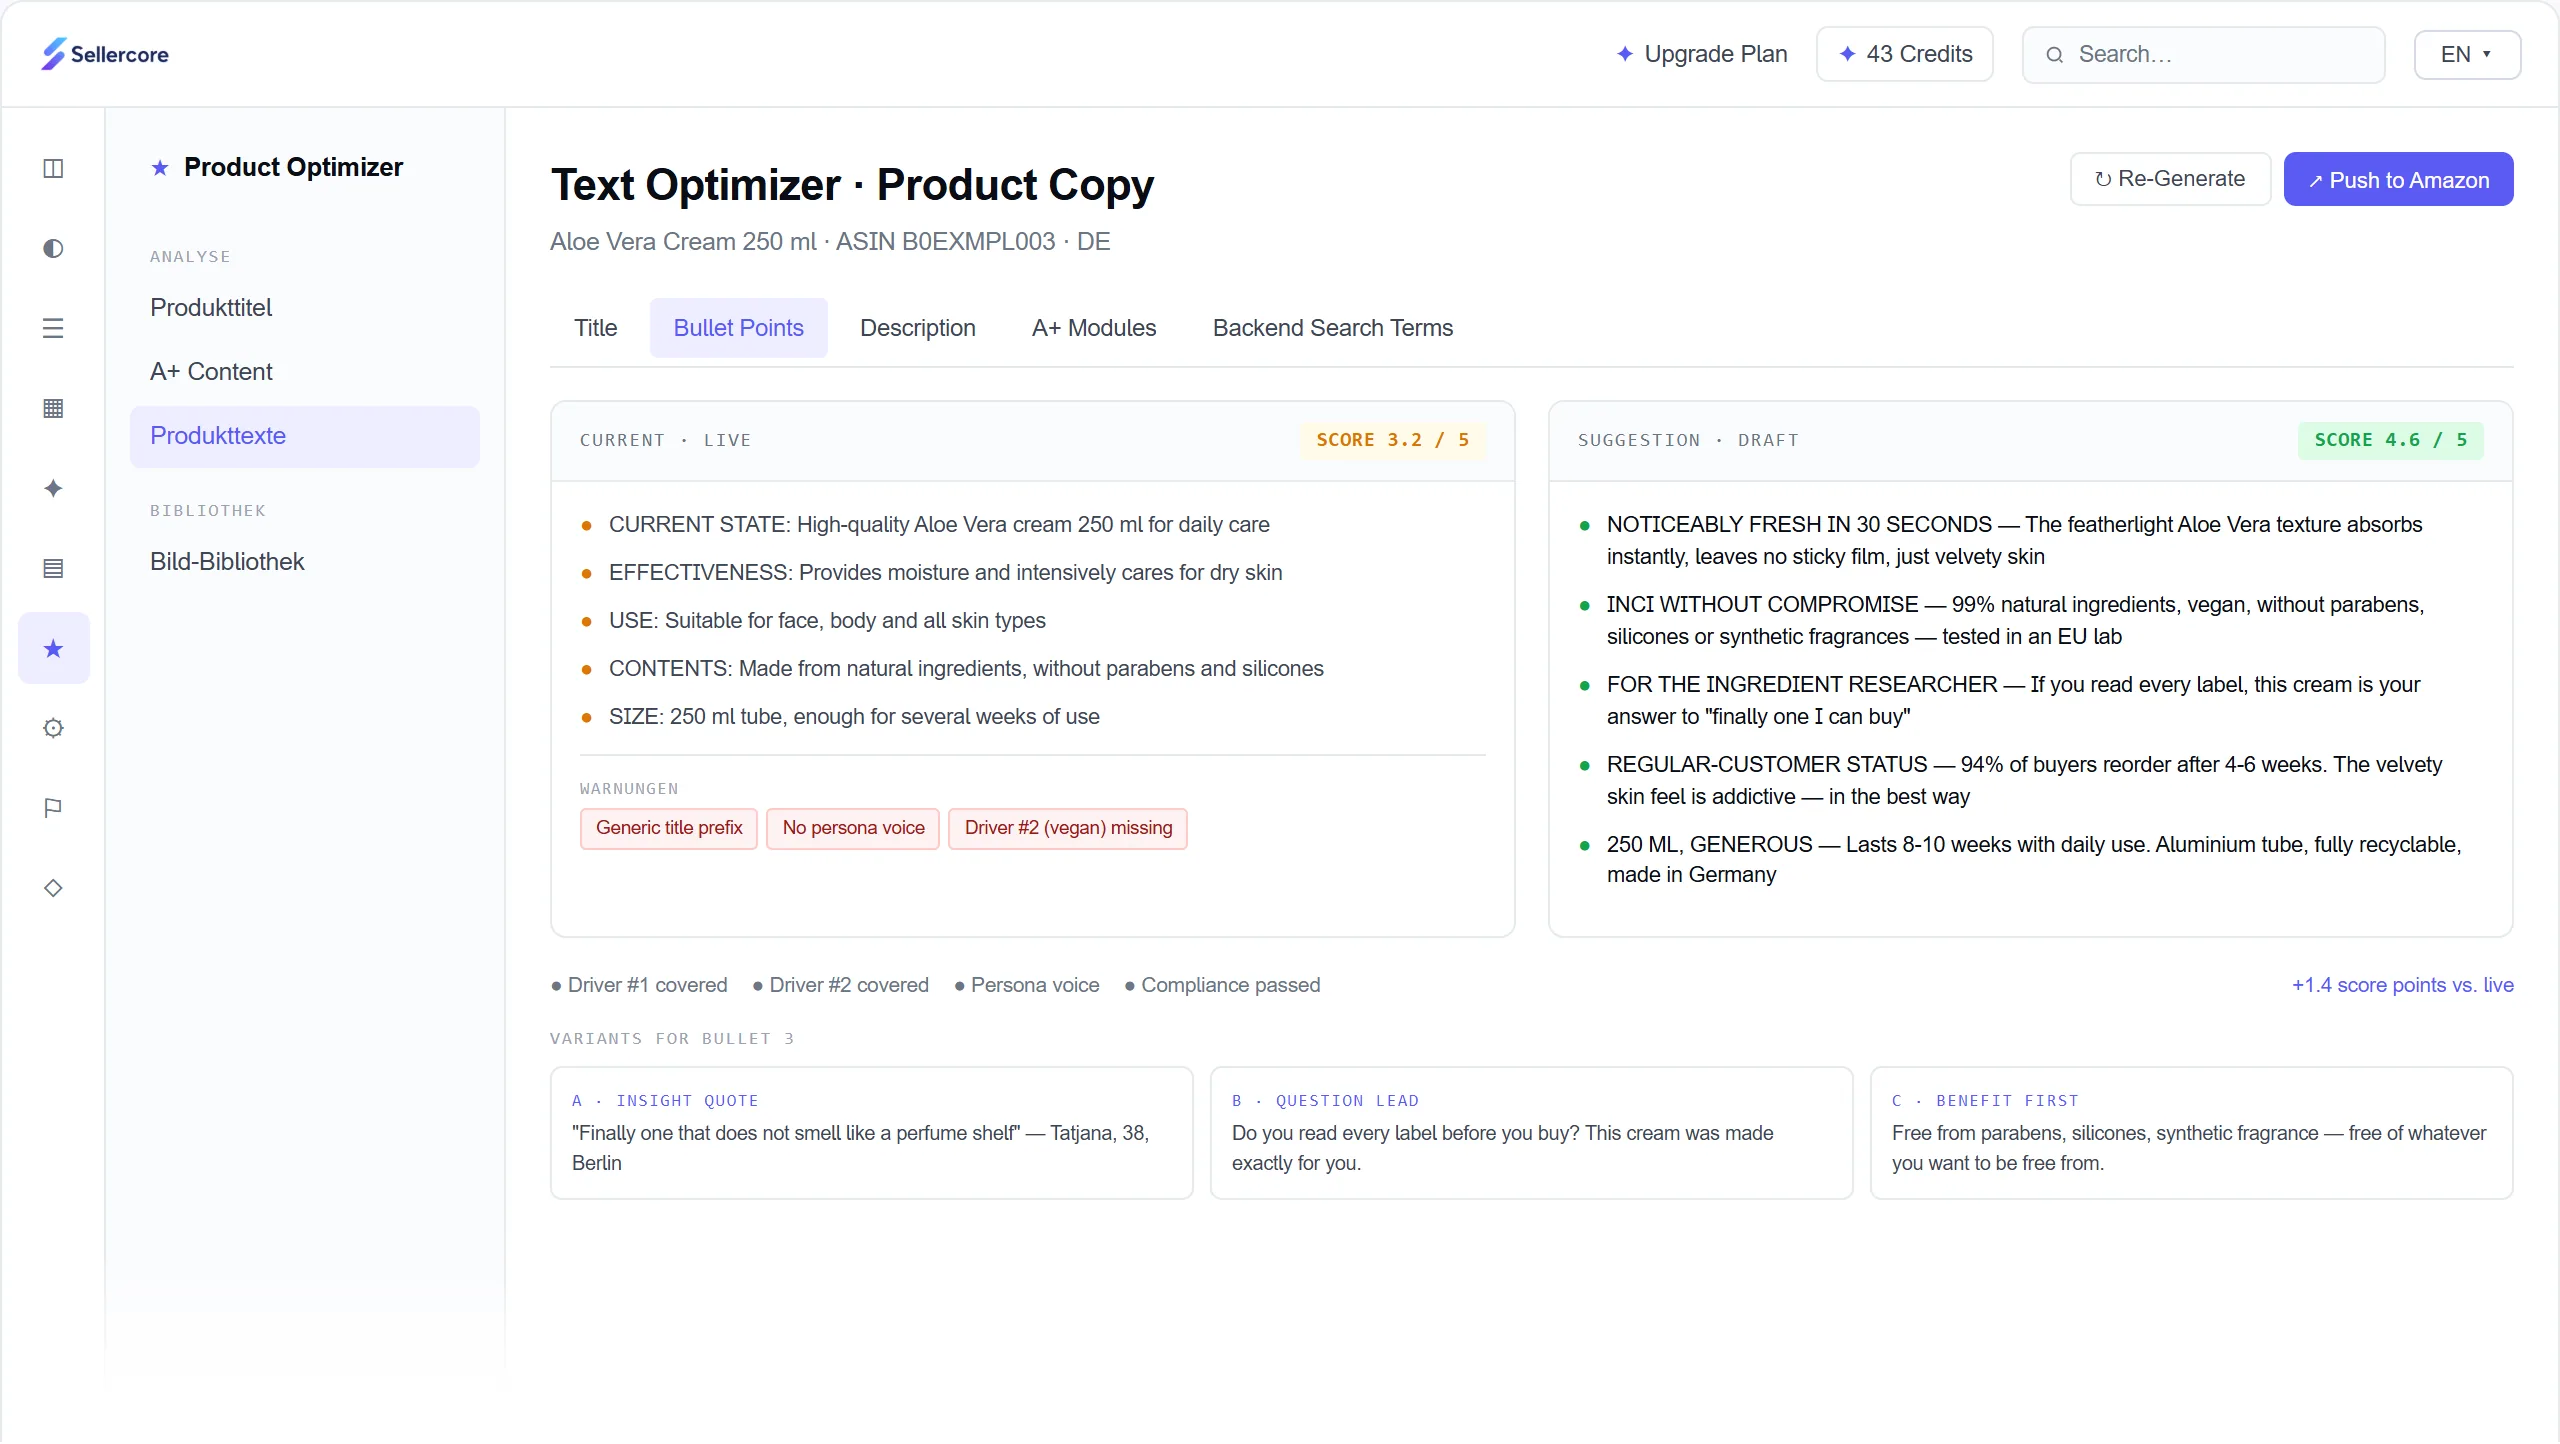Switch to the Title tab
This screenshot has height=1444, width=2560.
coord(595,328)
